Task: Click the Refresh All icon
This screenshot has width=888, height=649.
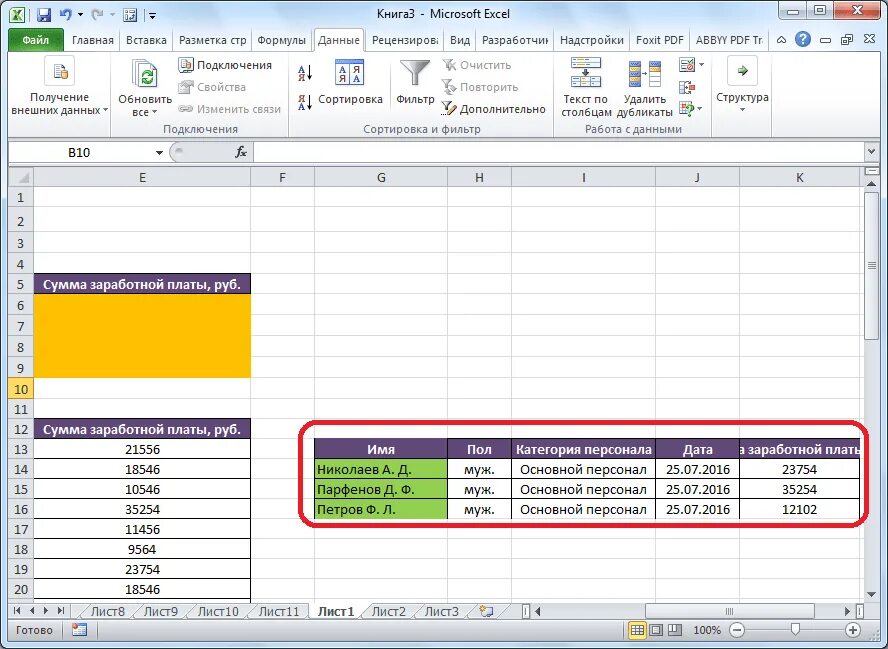Action: (x=145, y=76)
